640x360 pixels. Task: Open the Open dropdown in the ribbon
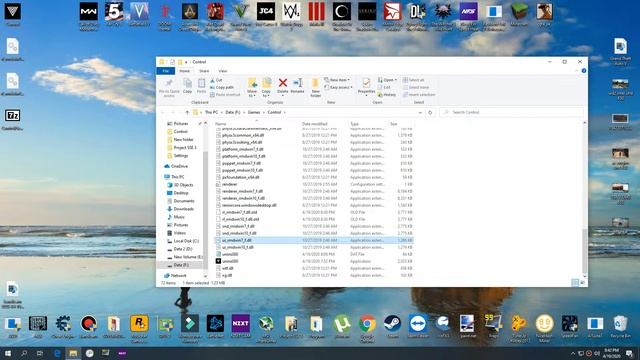click(x=387, y=80)
